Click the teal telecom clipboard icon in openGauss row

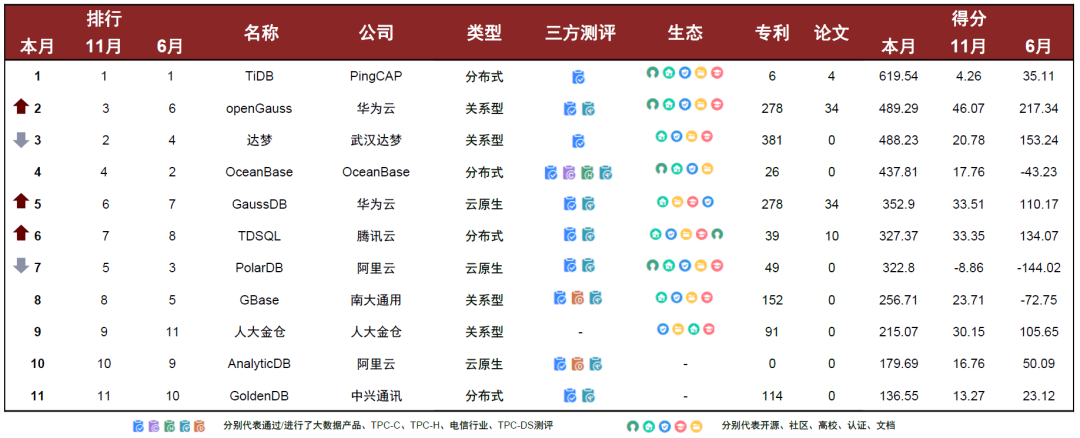coord(588,109)
